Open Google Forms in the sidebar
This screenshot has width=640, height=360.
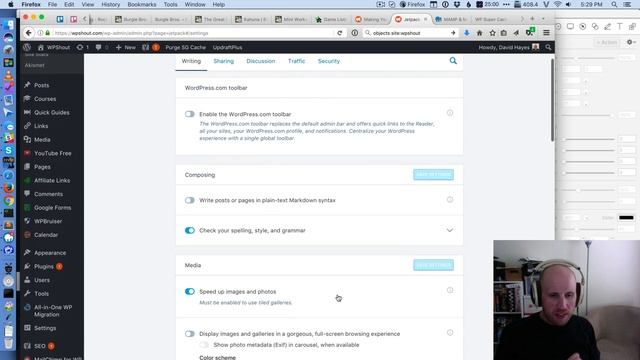point(52,208)
